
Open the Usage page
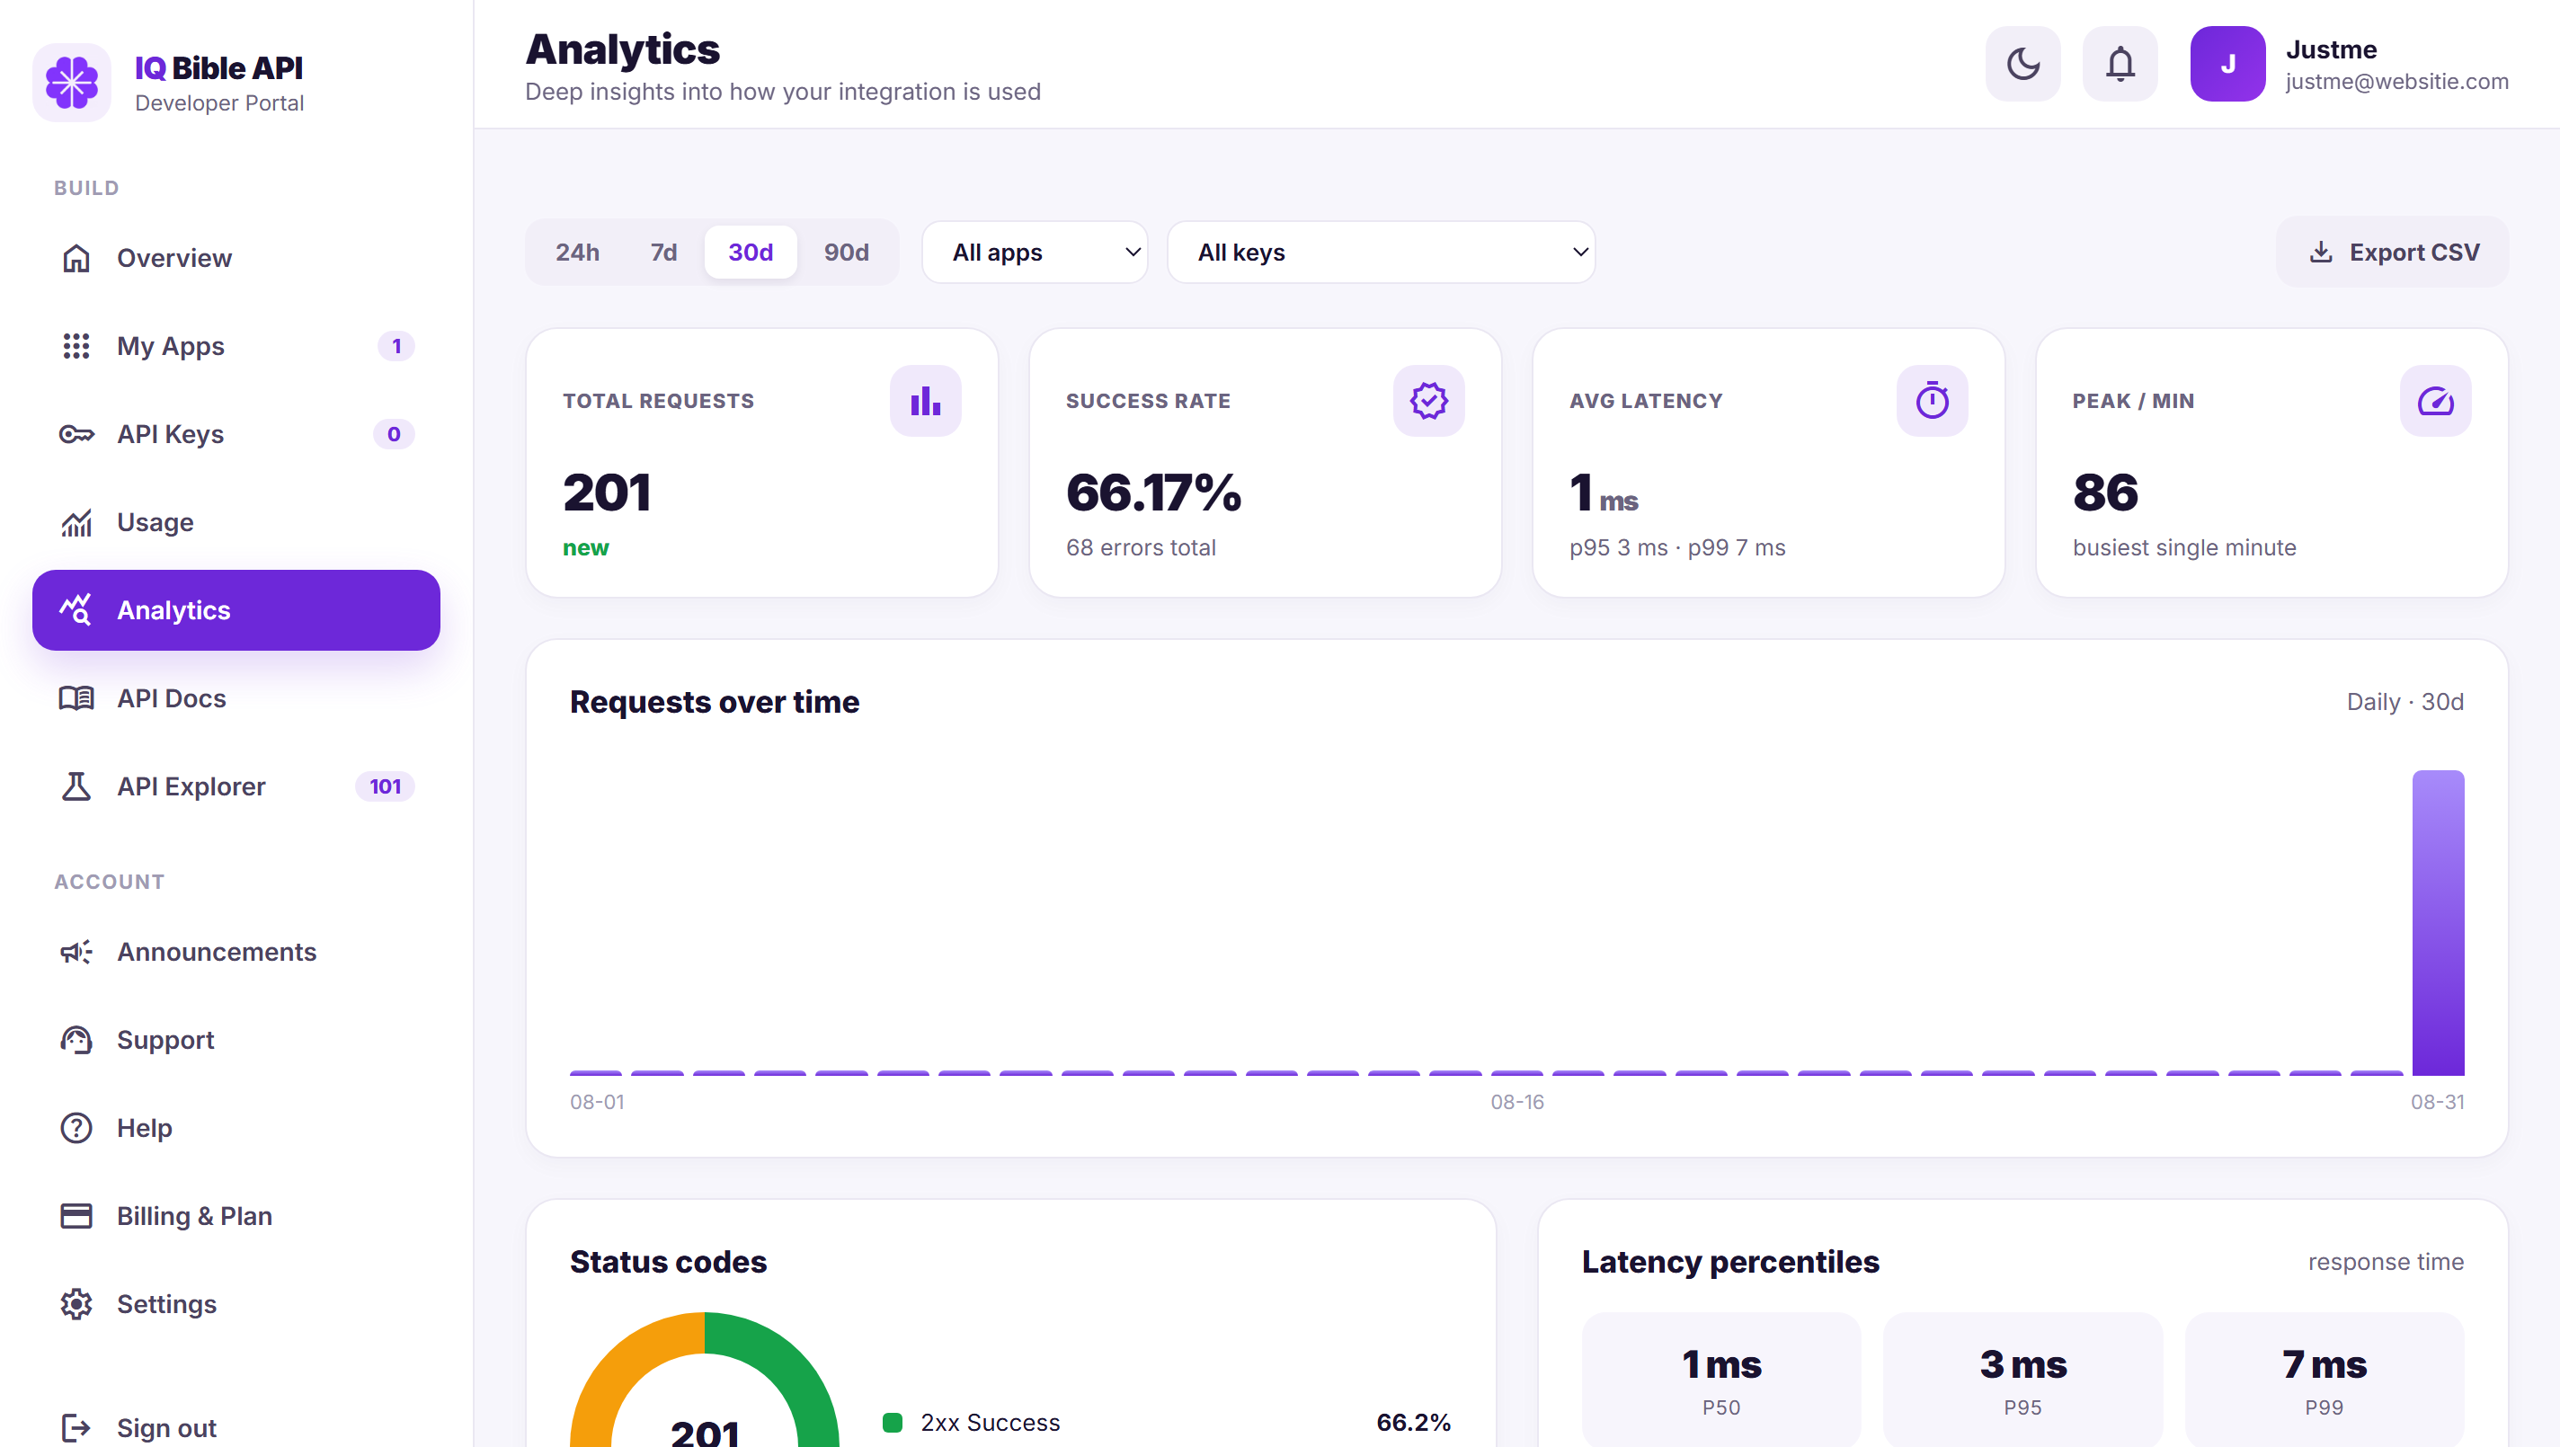coord(236,522)
